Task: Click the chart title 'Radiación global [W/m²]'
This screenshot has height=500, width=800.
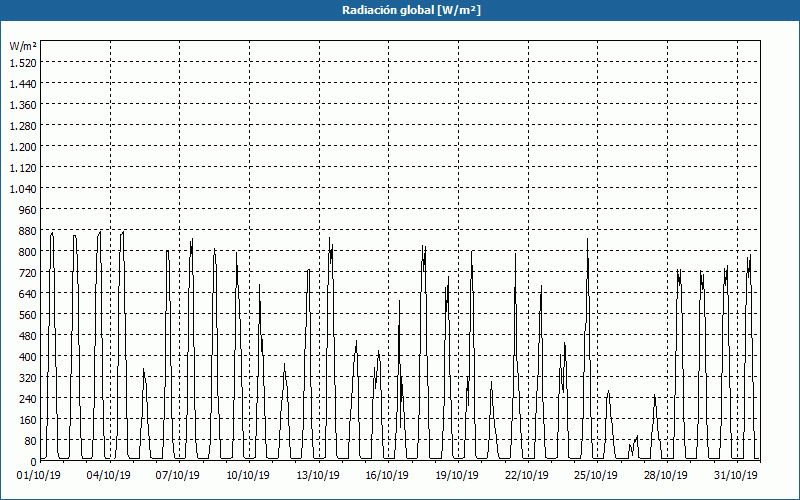Action: (411, 10)
